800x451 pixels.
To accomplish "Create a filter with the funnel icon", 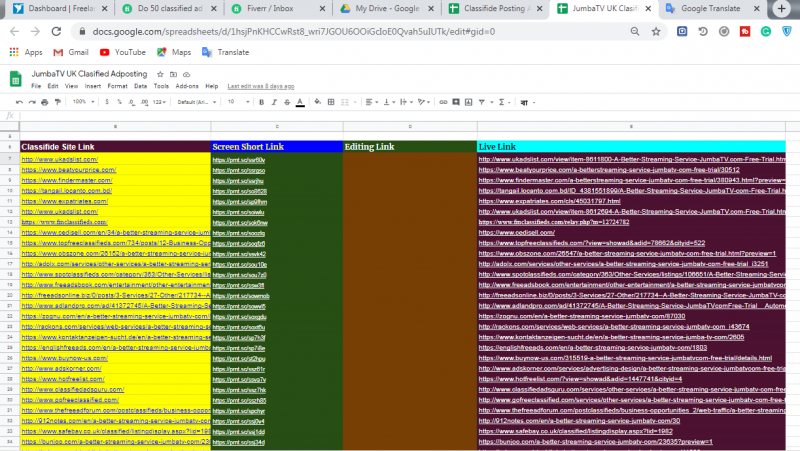I will click(482, 102).
